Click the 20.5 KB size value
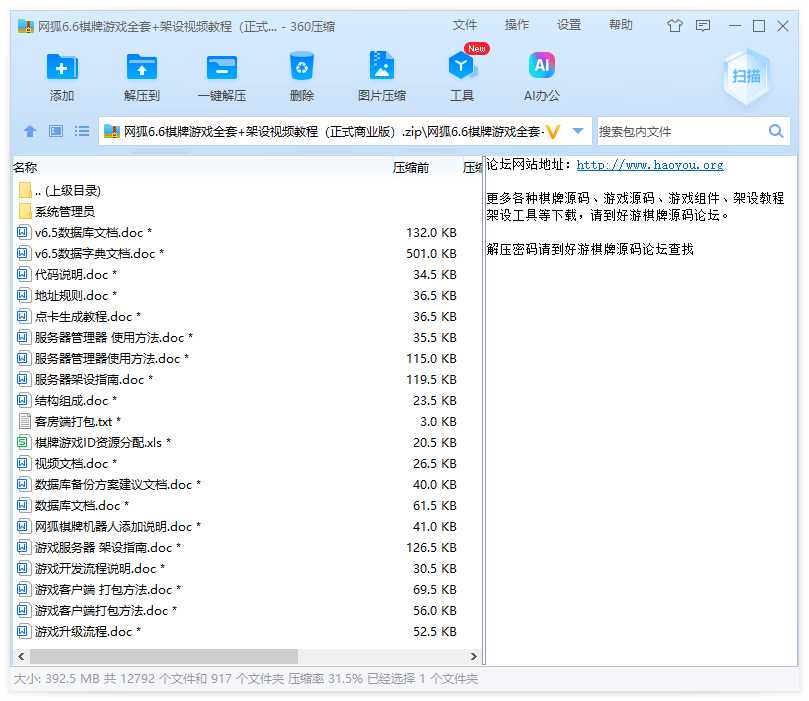 coord(435,443)
